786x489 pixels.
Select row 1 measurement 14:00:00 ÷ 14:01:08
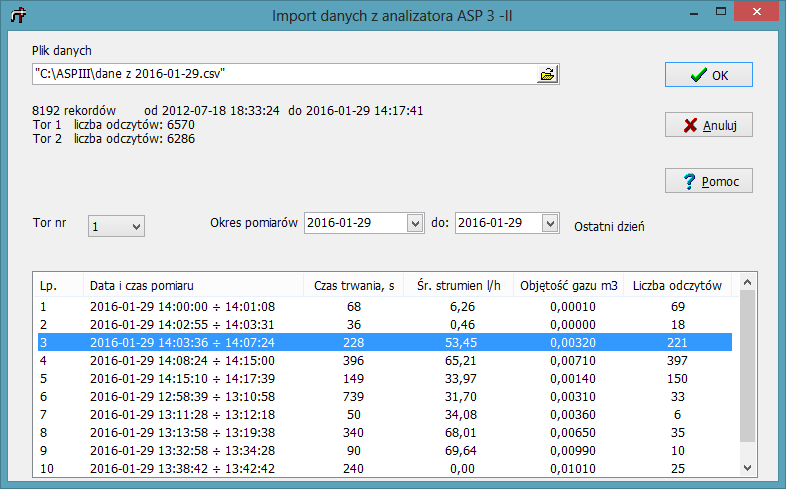385,307
